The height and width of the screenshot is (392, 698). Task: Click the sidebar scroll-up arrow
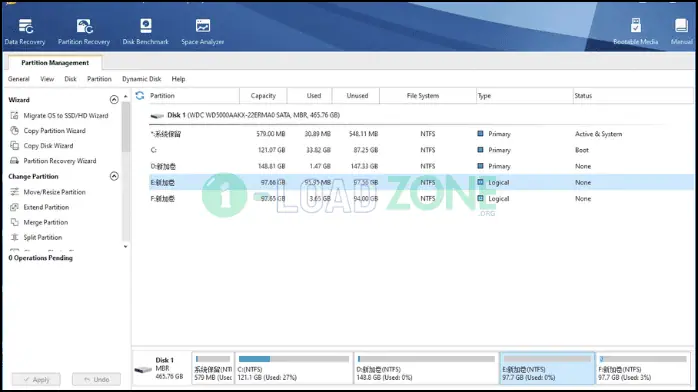tap(126, 96)
